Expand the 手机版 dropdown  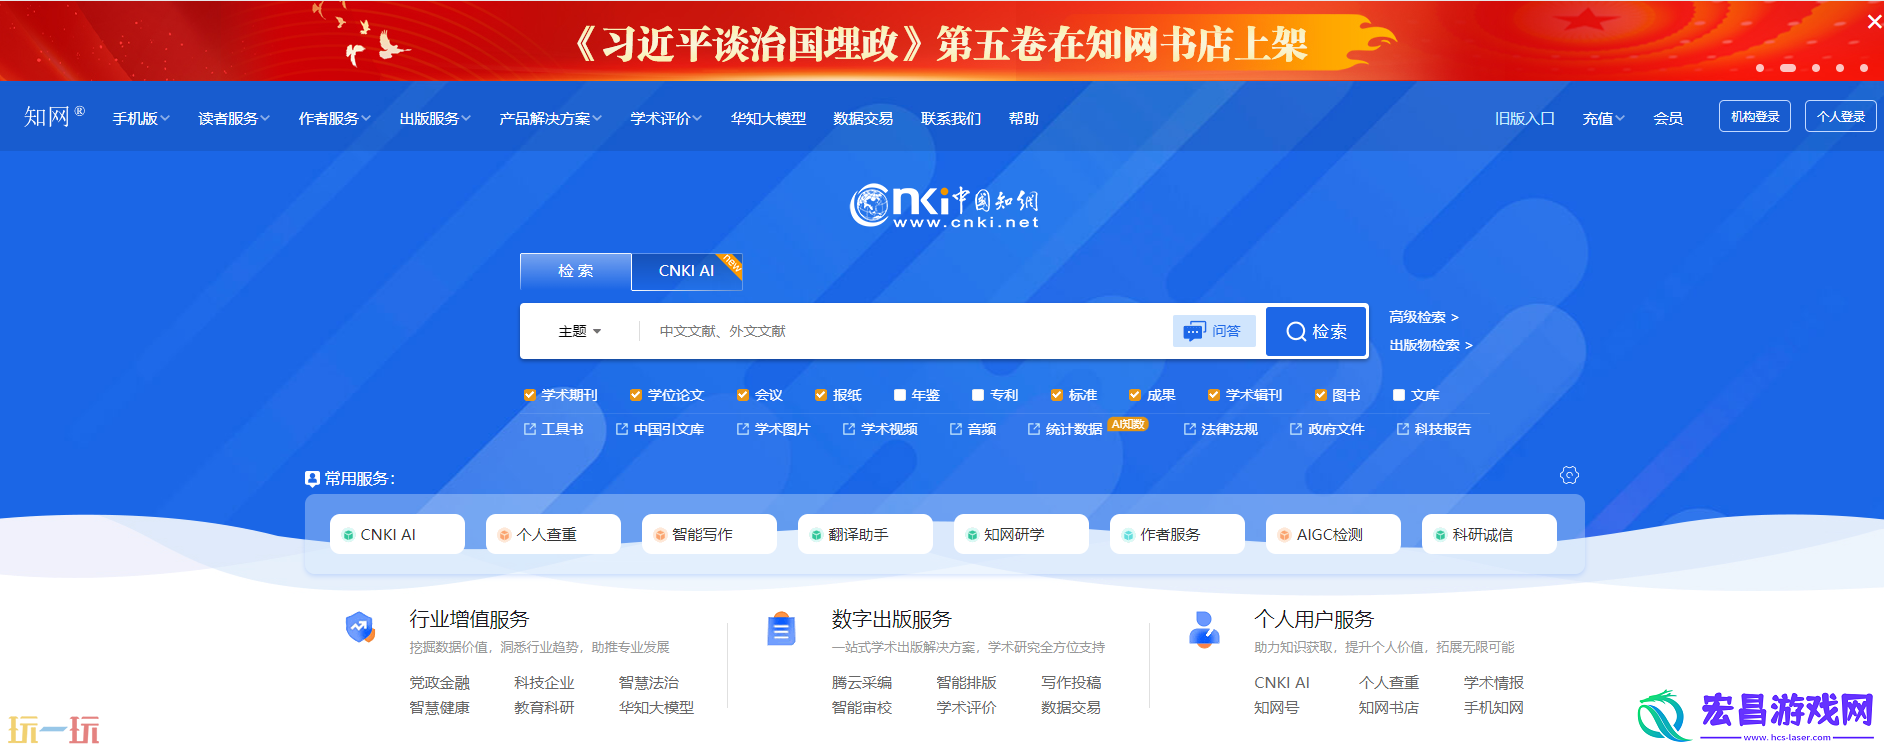tap(141, 118)
